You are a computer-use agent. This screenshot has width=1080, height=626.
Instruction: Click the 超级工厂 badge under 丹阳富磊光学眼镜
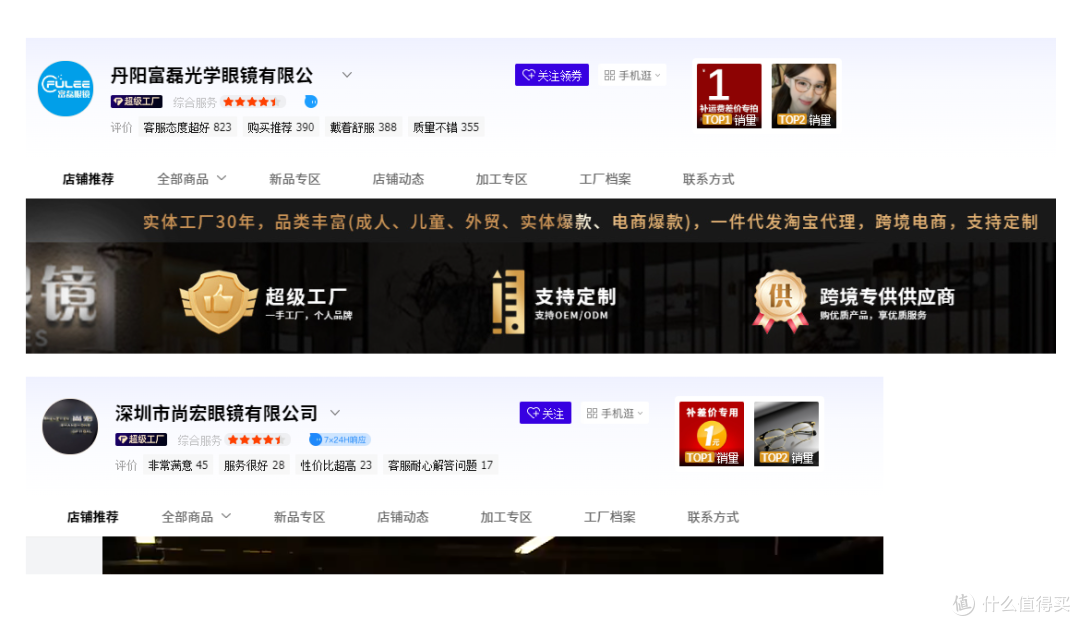click(136, 101)
